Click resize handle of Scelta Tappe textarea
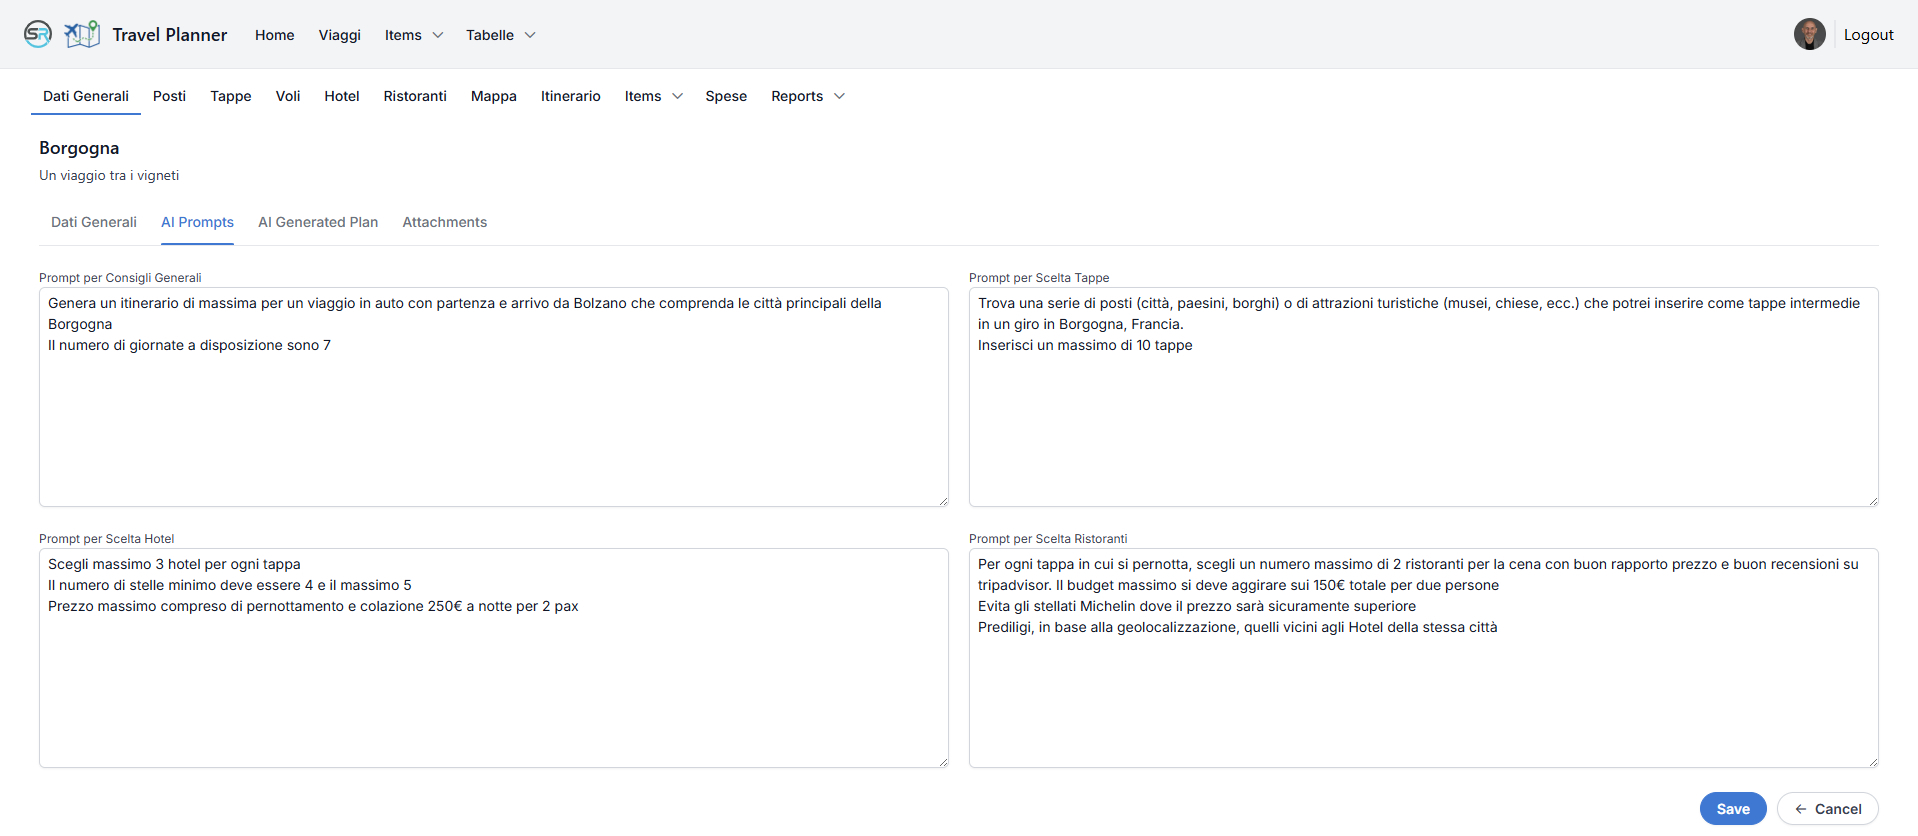This screenshot has width=1918, height=836. coord(1873,501)
